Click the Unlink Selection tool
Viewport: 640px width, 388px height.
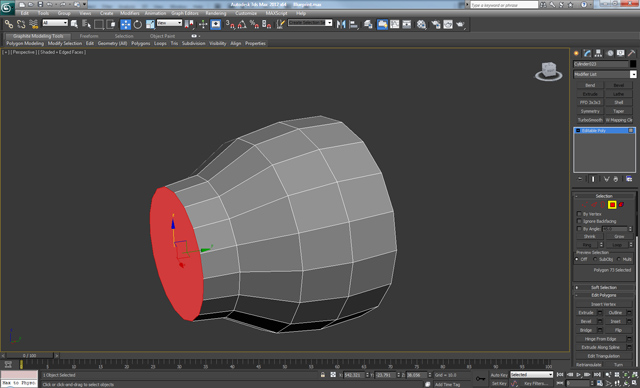point(21,24)
